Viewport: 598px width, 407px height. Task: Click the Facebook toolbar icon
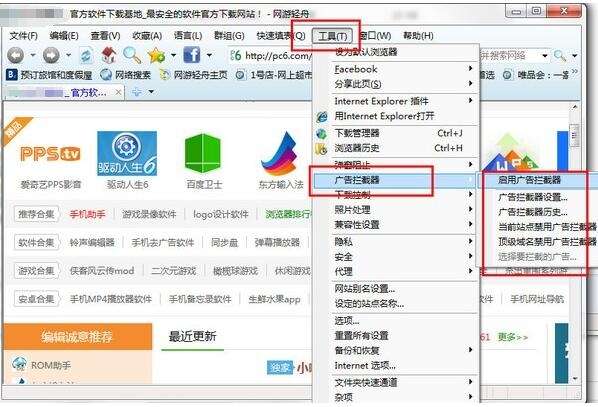pyautogui.click(x=191, y=55)
